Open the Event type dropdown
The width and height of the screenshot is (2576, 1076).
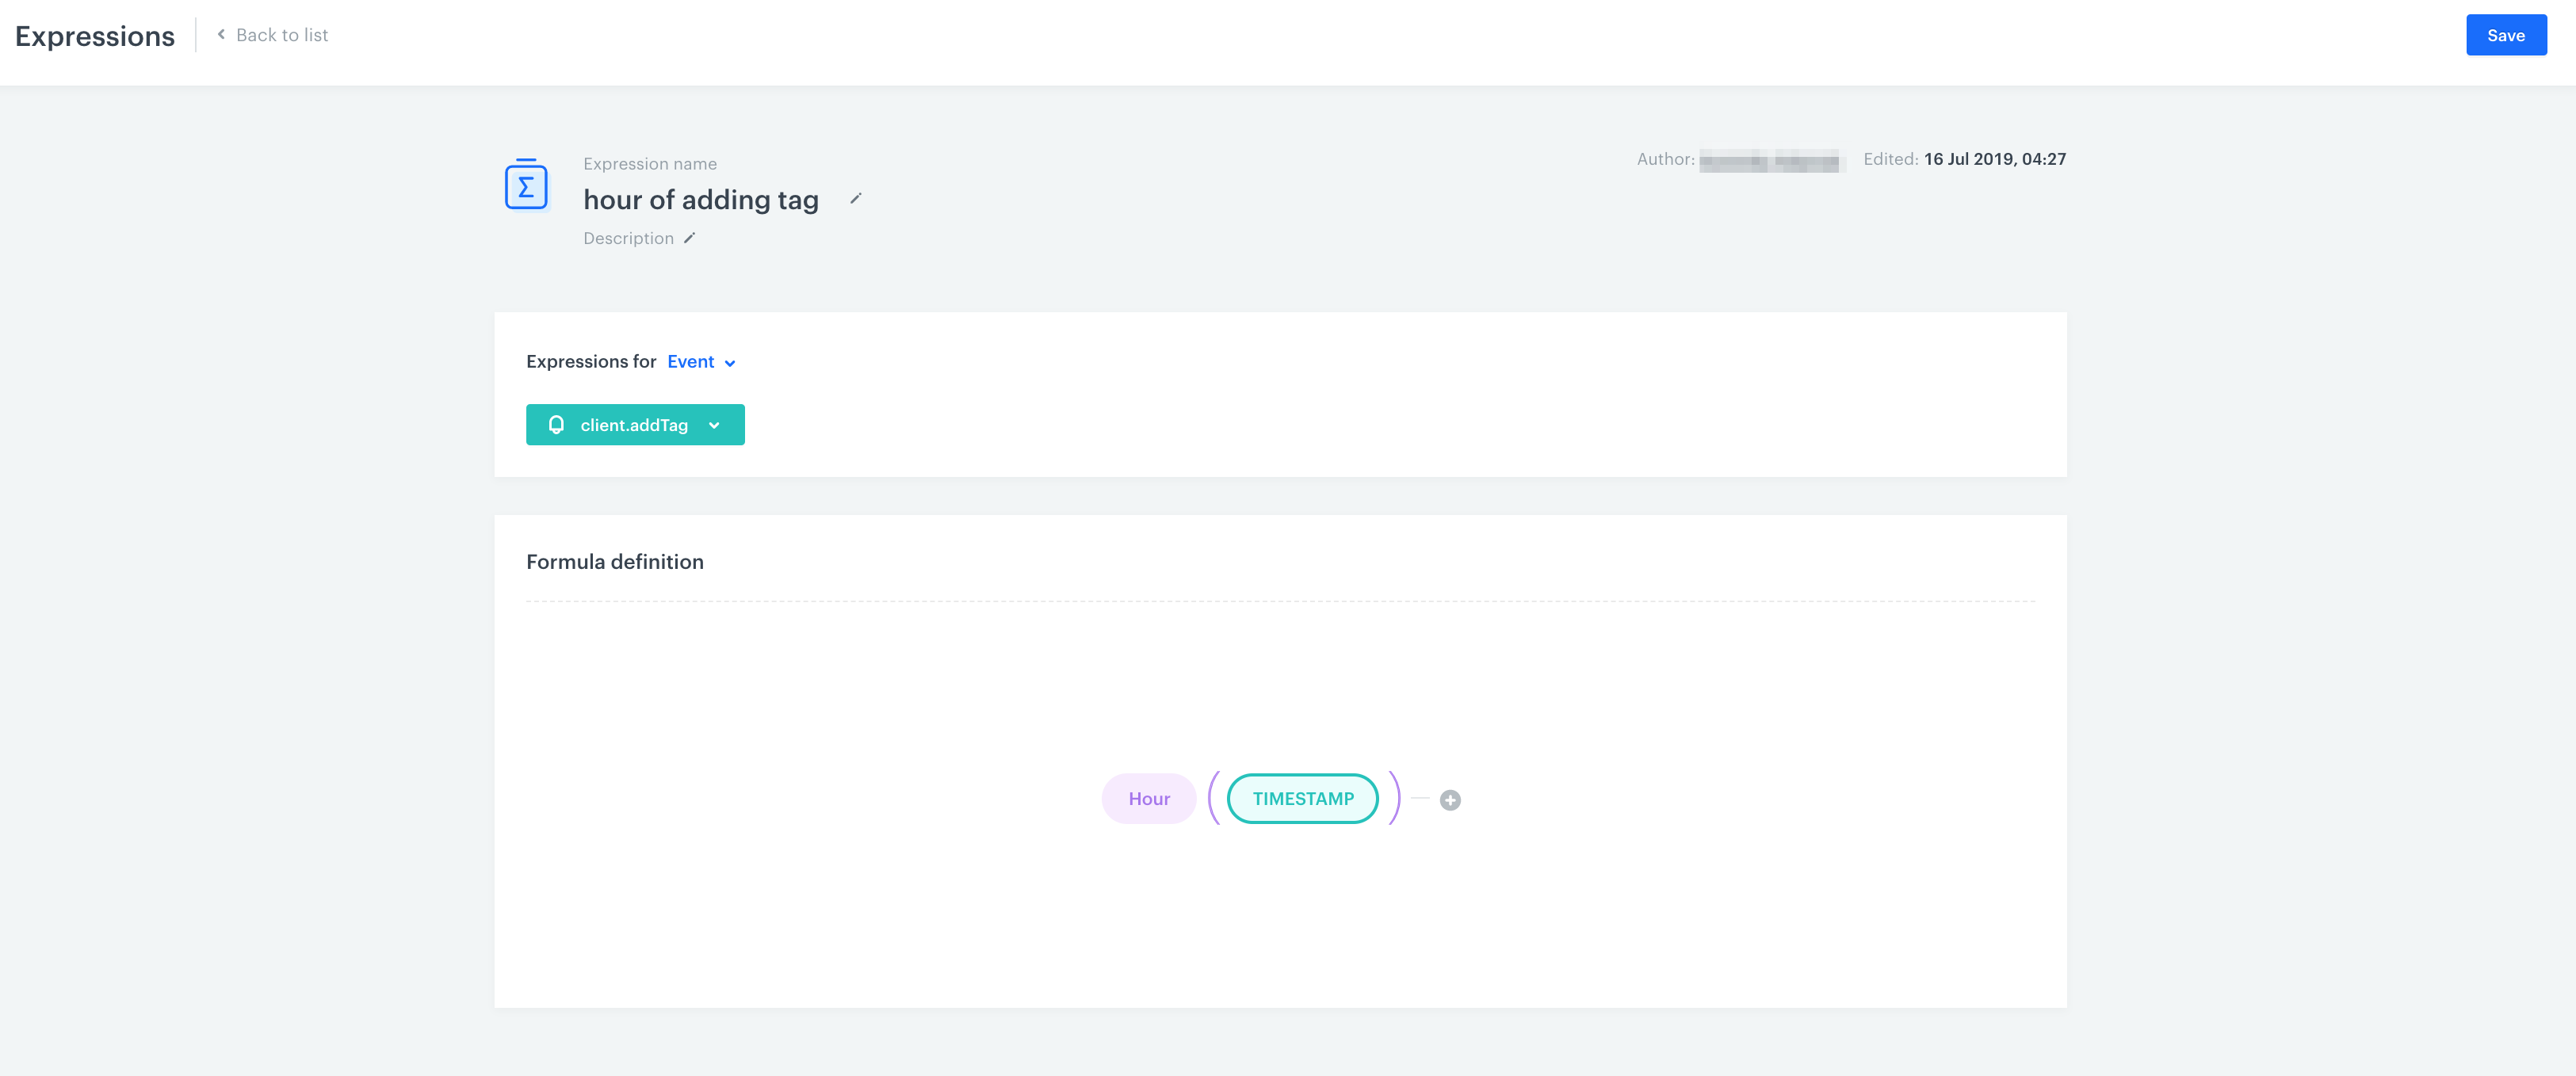click(x=691, y=362)
